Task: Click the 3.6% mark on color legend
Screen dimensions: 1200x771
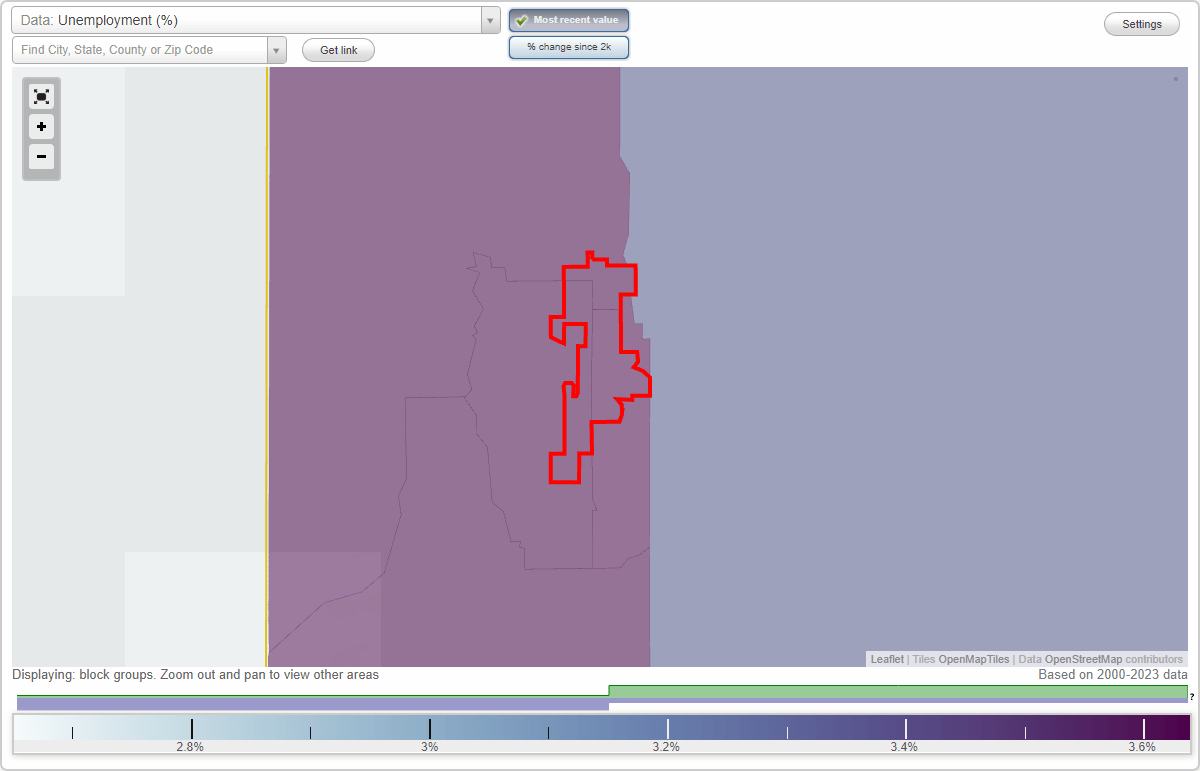Action: click(x=1142, y=747)
